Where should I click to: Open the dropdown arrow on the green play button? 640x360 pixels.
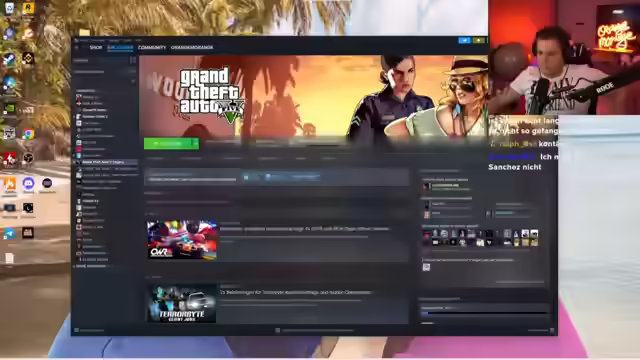196,143
